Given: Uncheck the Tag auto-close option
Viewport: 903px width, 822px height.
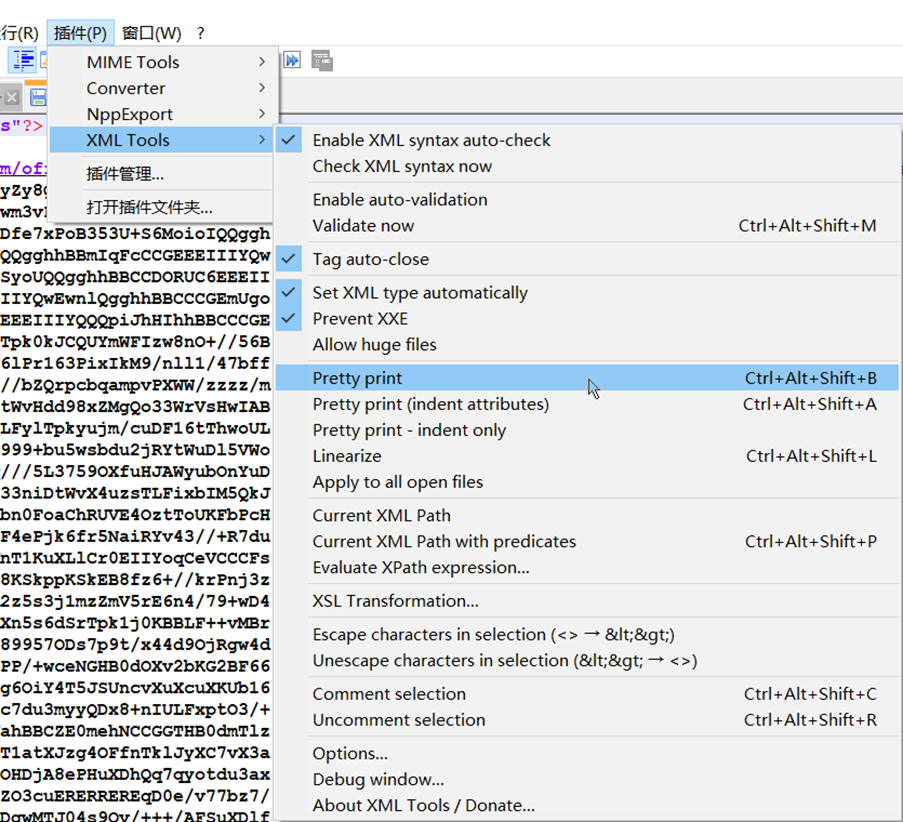Looking at the screenshot, I should point(370,259).
